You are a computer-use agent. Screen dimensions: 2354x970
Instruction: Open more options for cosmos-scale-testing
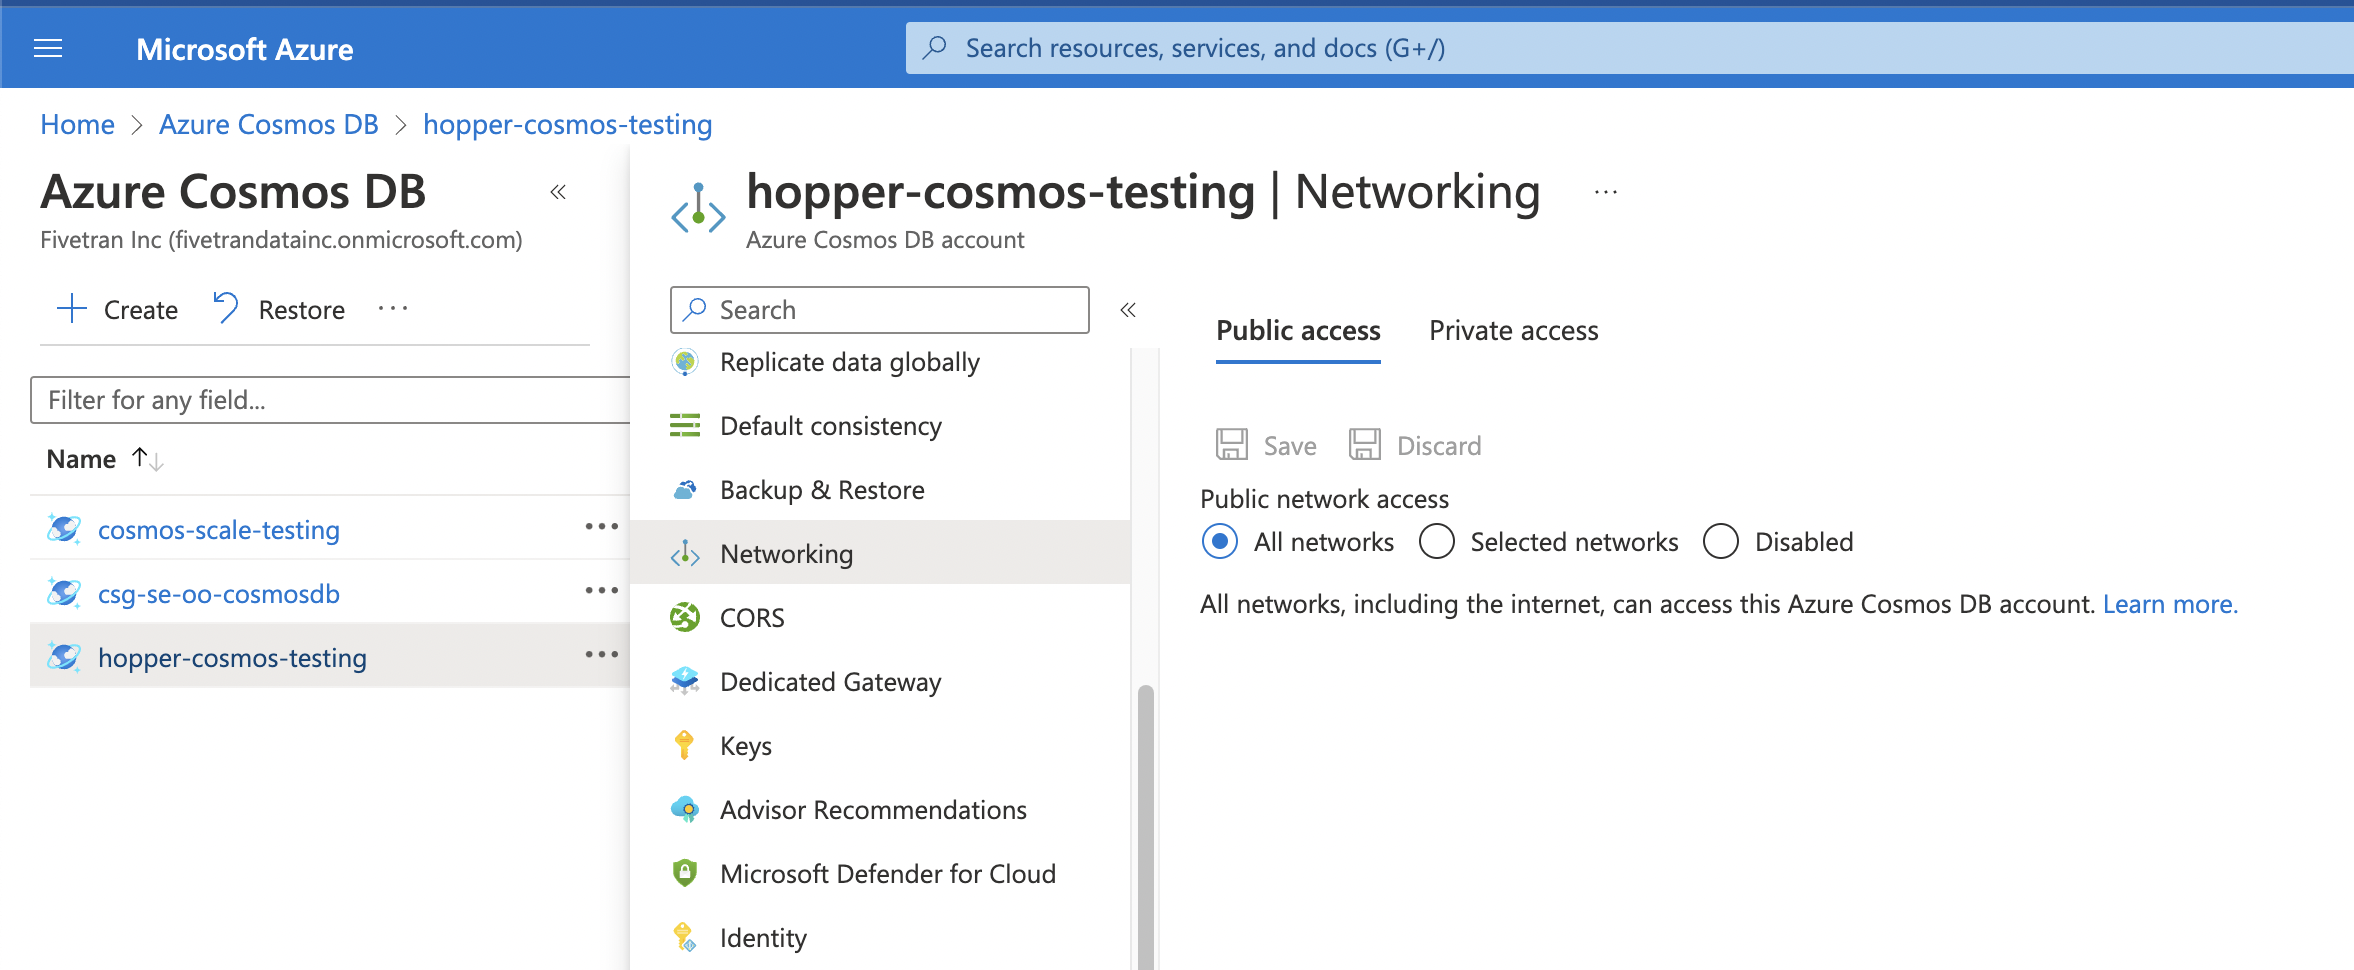(x=602, y=527)
